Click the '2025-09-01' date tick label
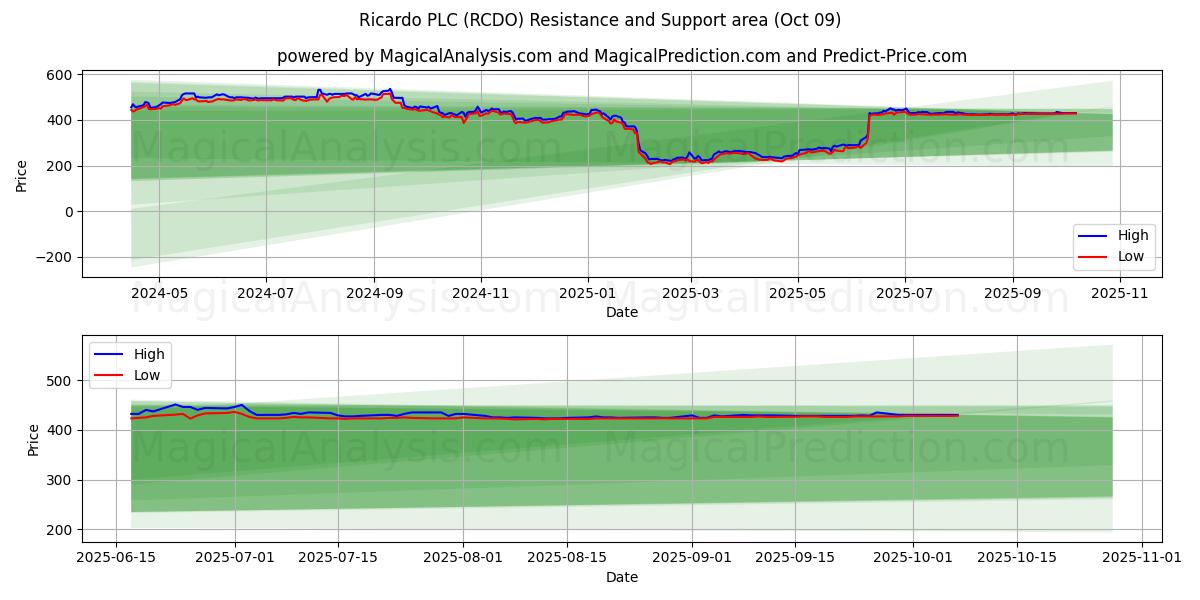The image size is (1200, 600). click(691, 558)
